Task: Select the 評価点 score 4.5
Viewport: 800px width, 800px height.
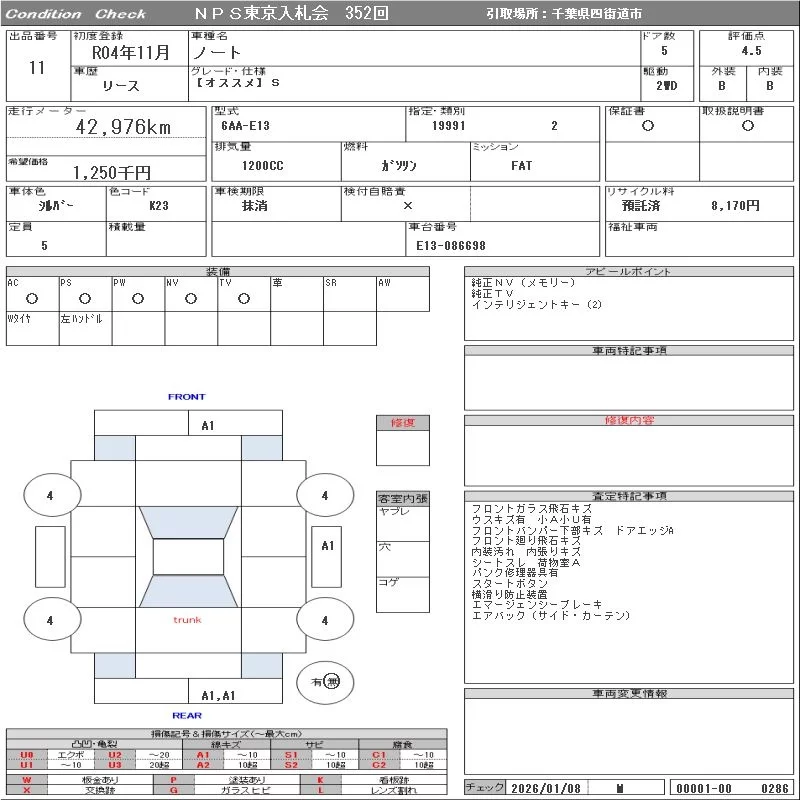Action: [x=752, y=51]
